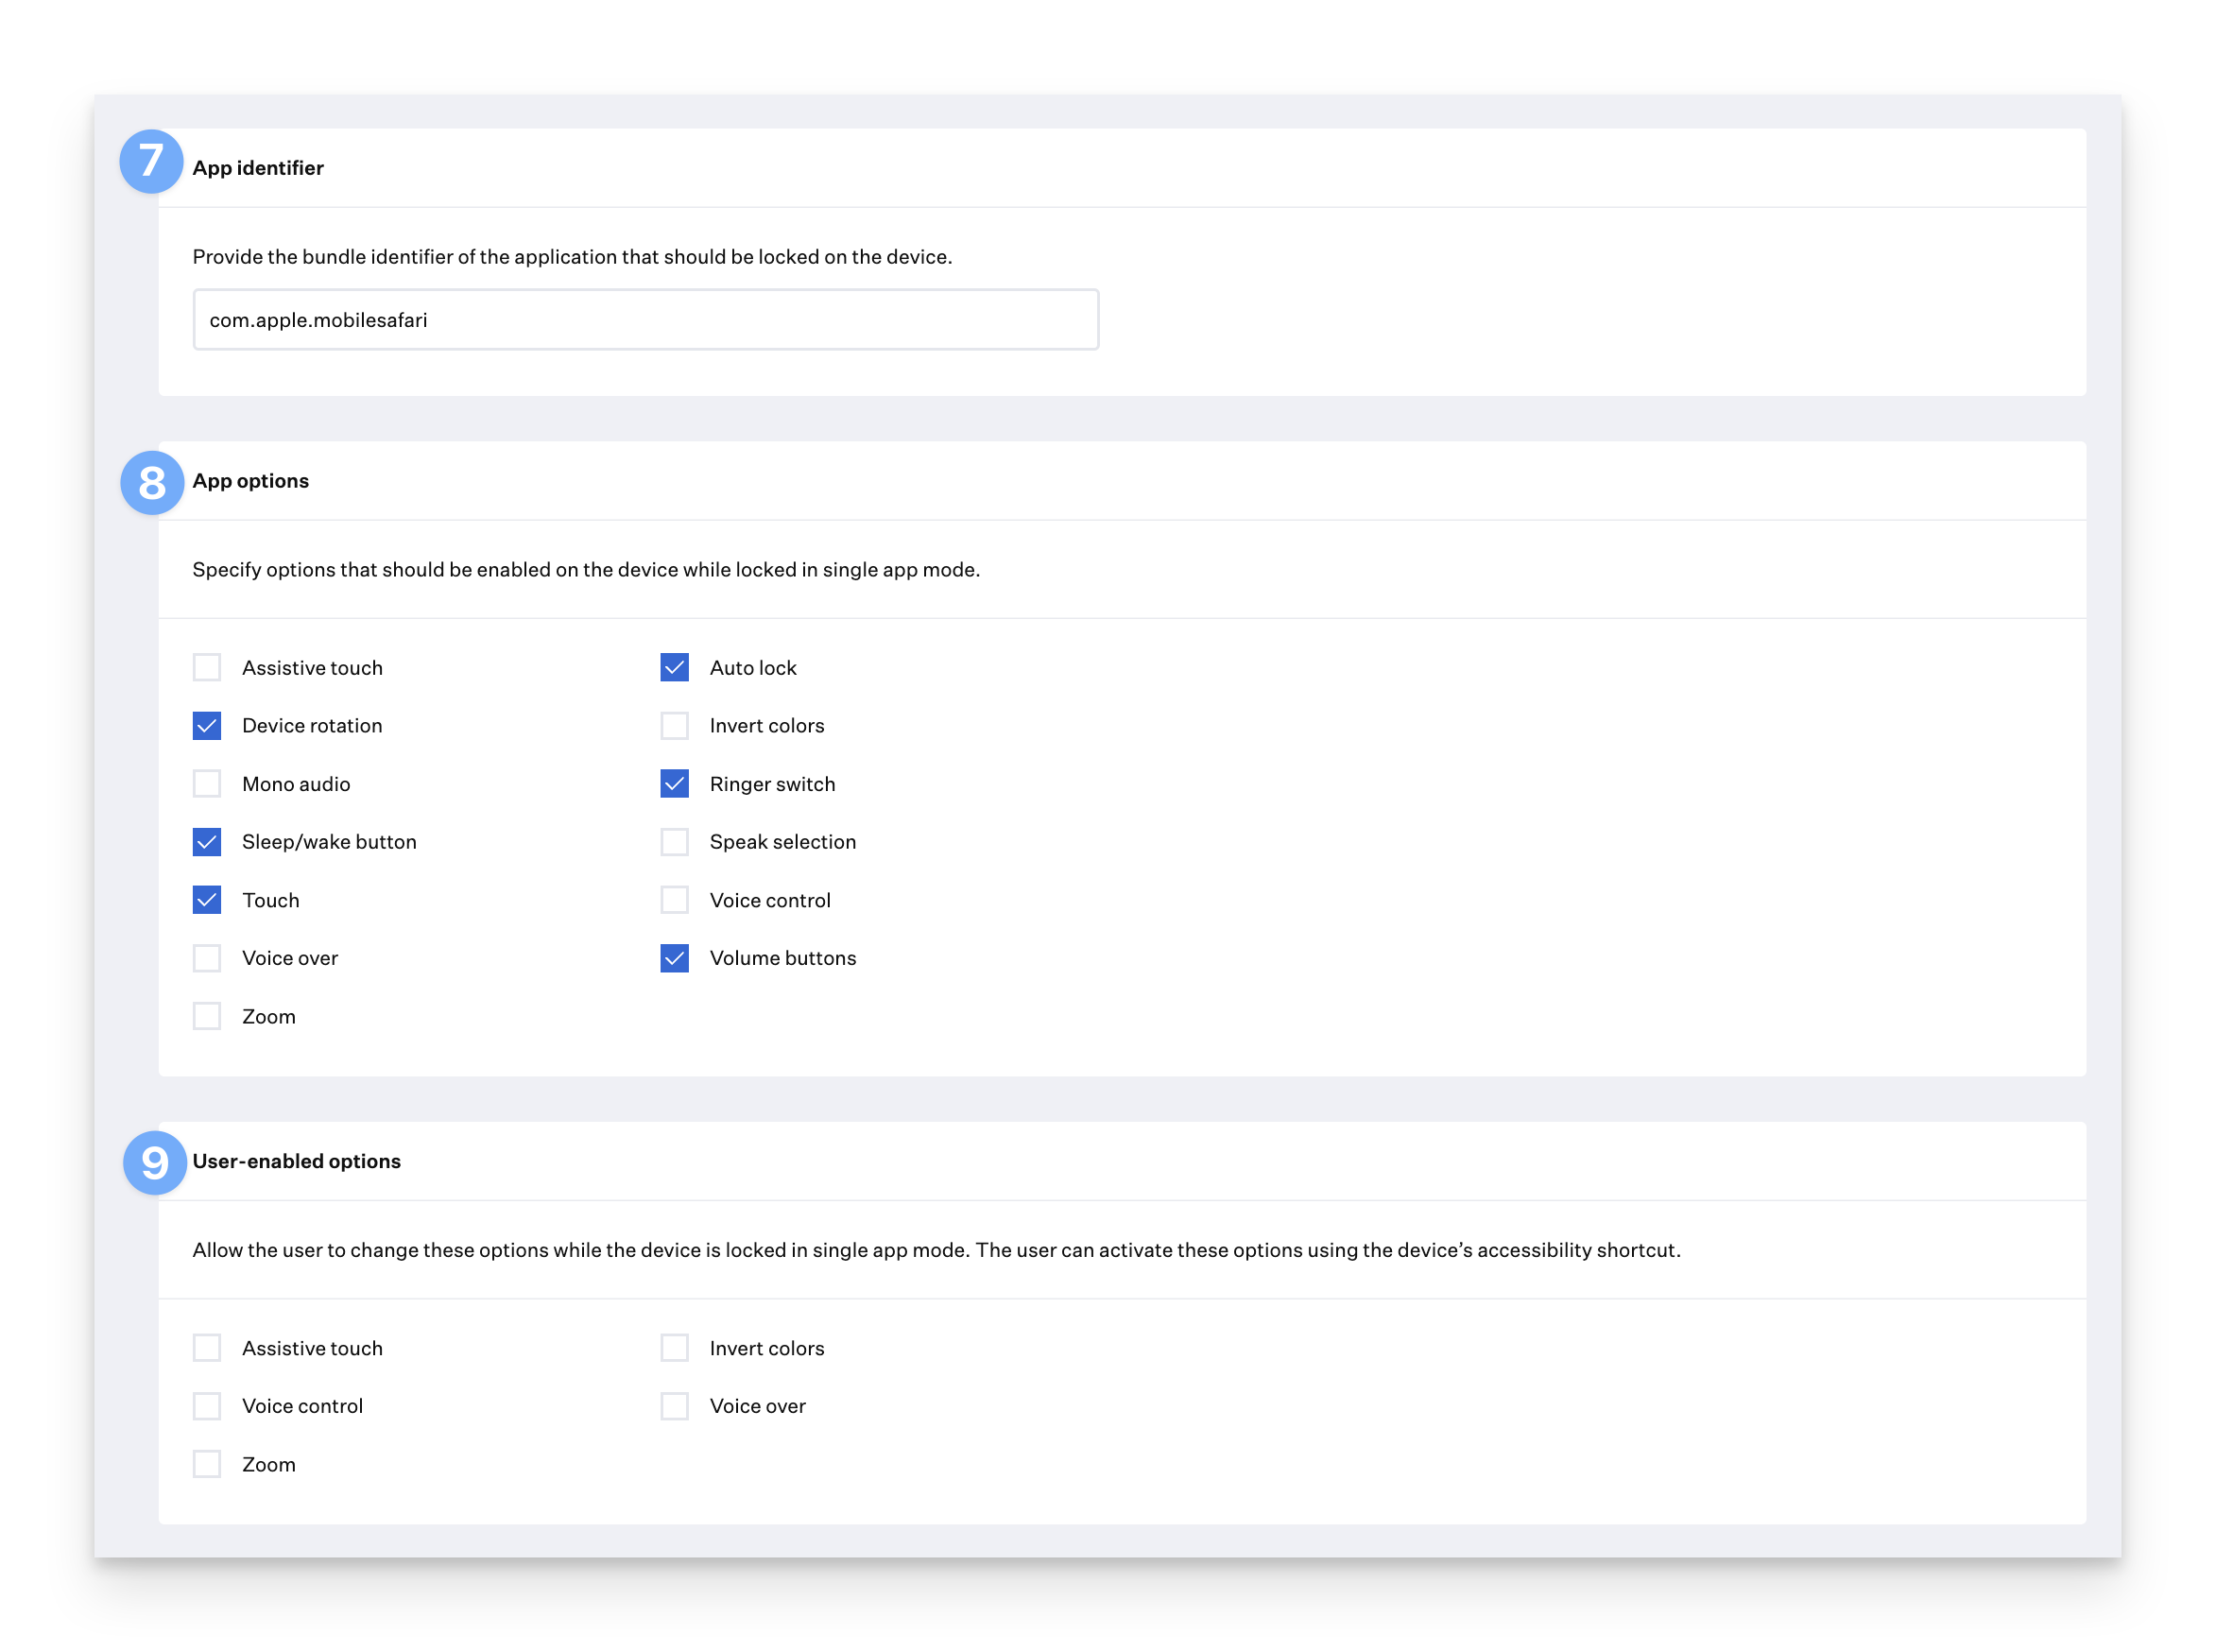Screen dimensions: 2216x1652
Task: Check Voice over under User-enabled options
Action: click(x=675, y=1406)
